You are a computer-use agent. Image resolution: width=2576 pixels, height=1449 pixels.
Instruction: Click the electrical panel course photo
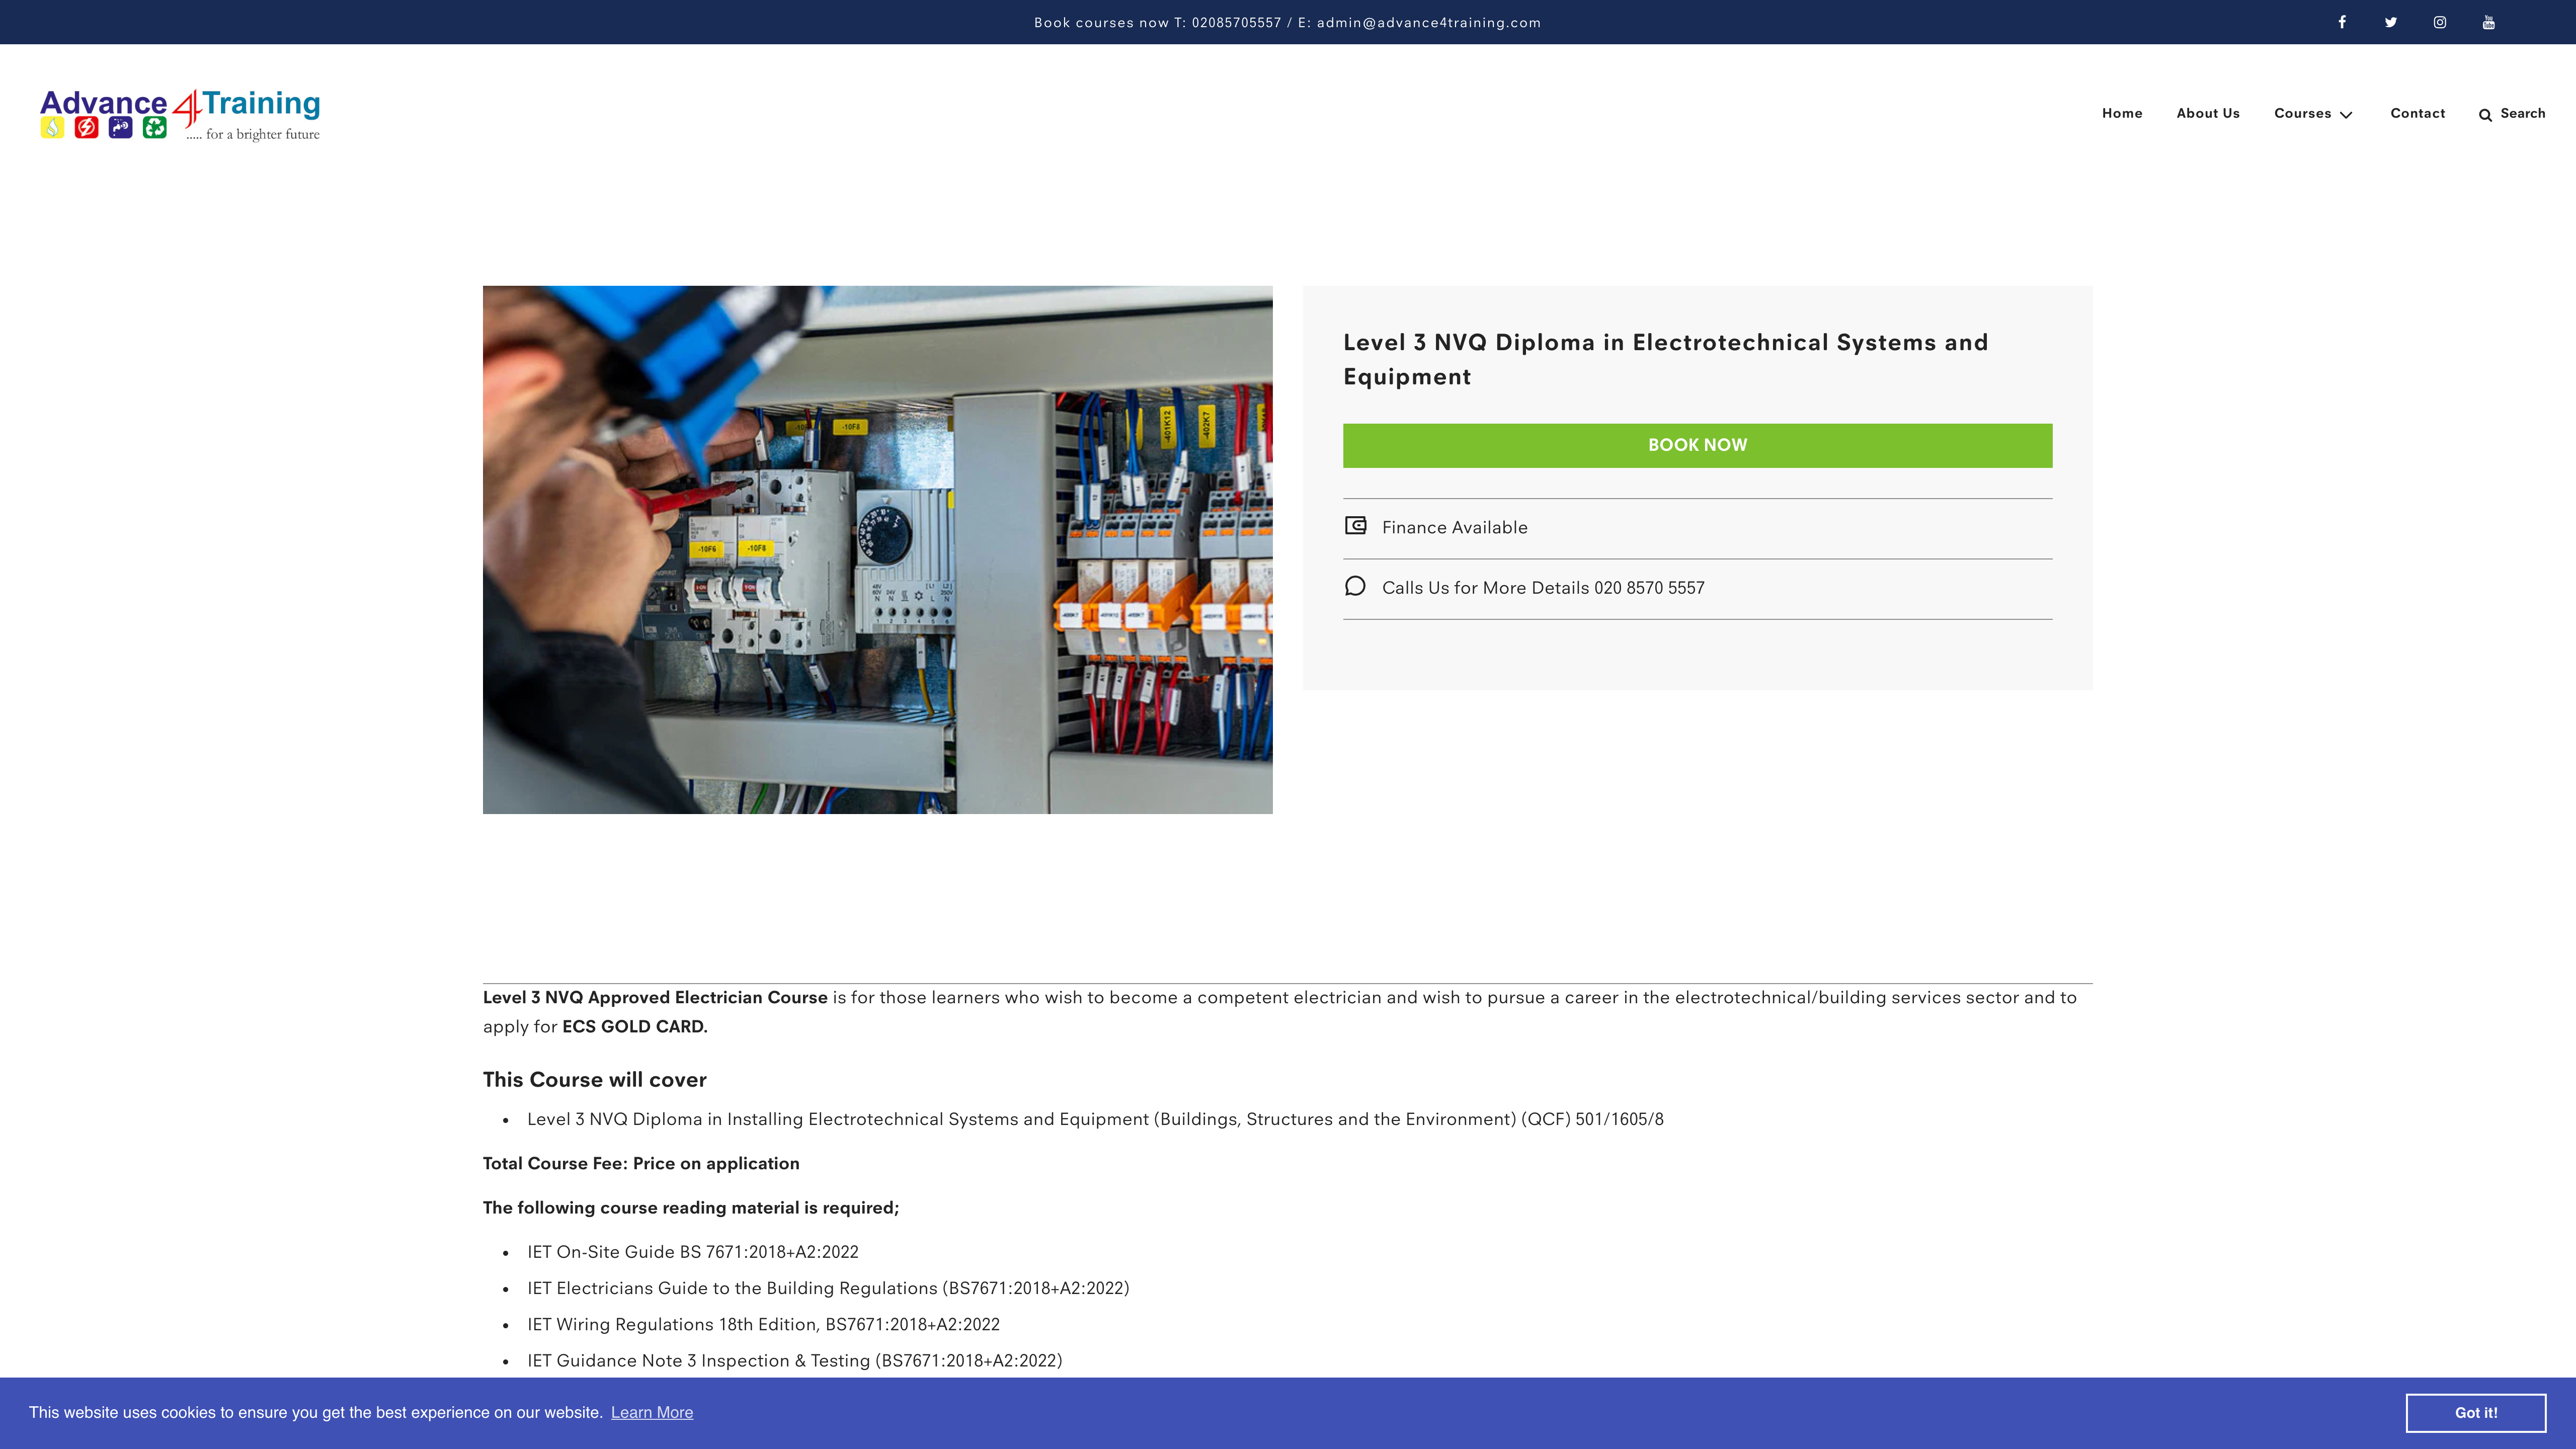877,549
